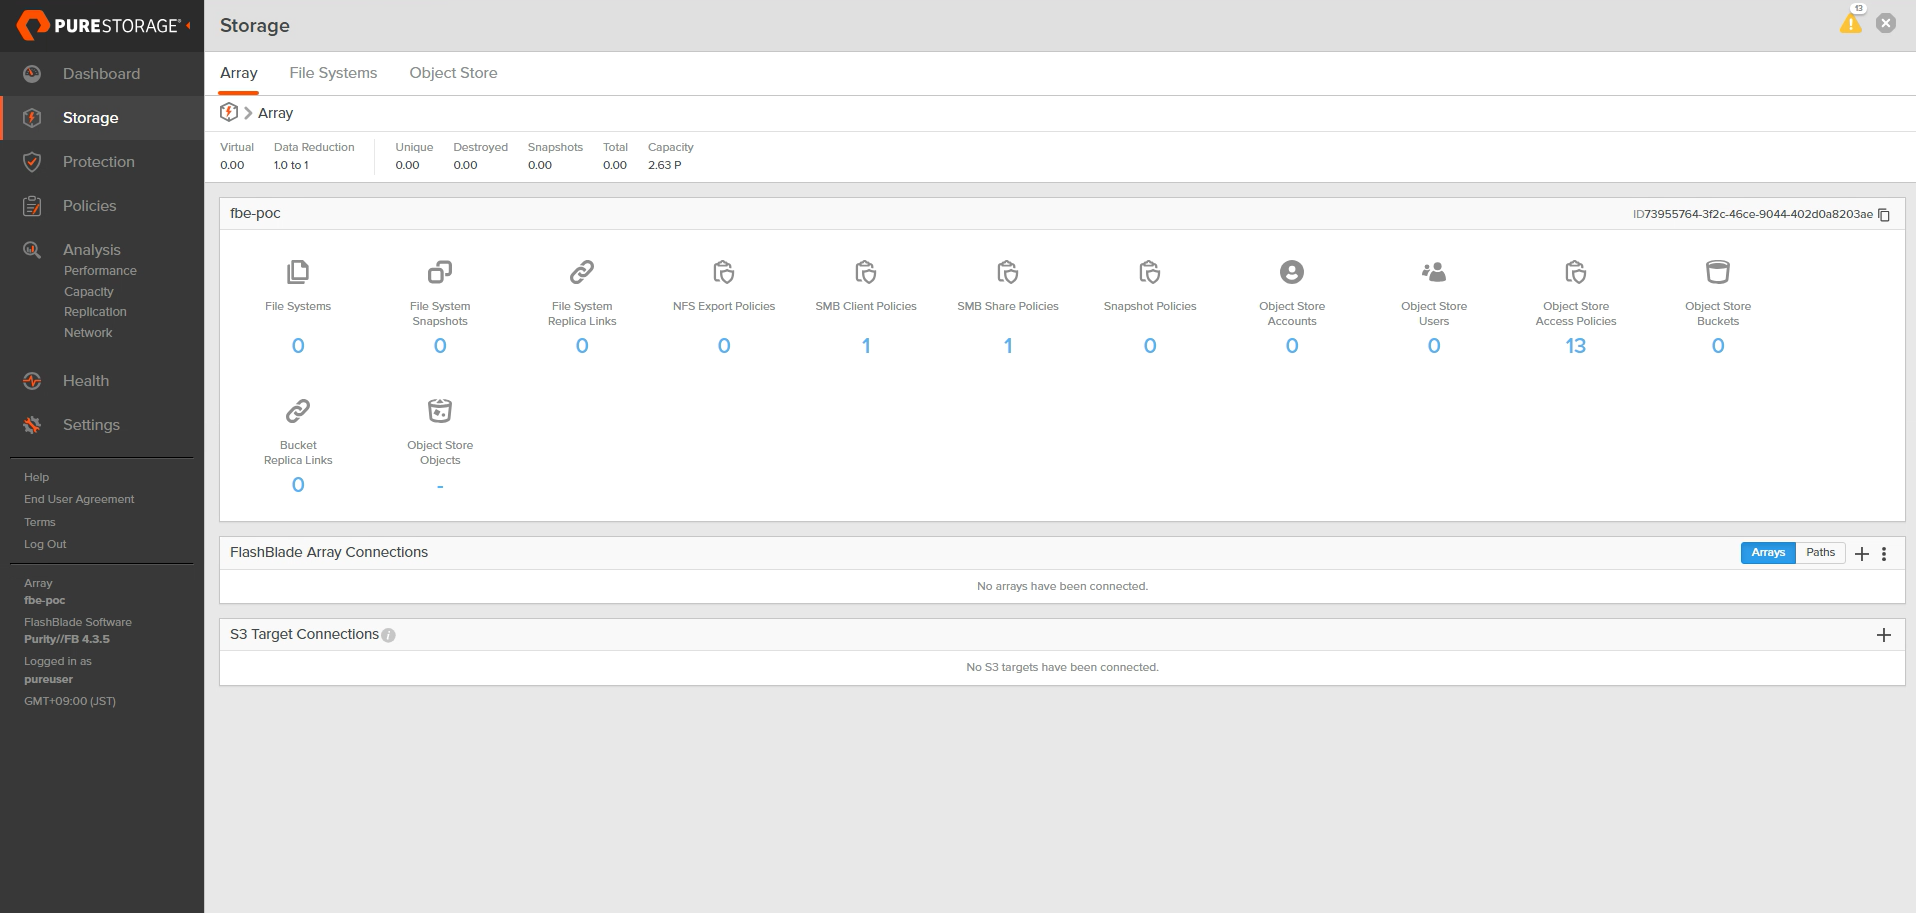Open Analysis Network page
1916x913 pixels.
(88, 333)
